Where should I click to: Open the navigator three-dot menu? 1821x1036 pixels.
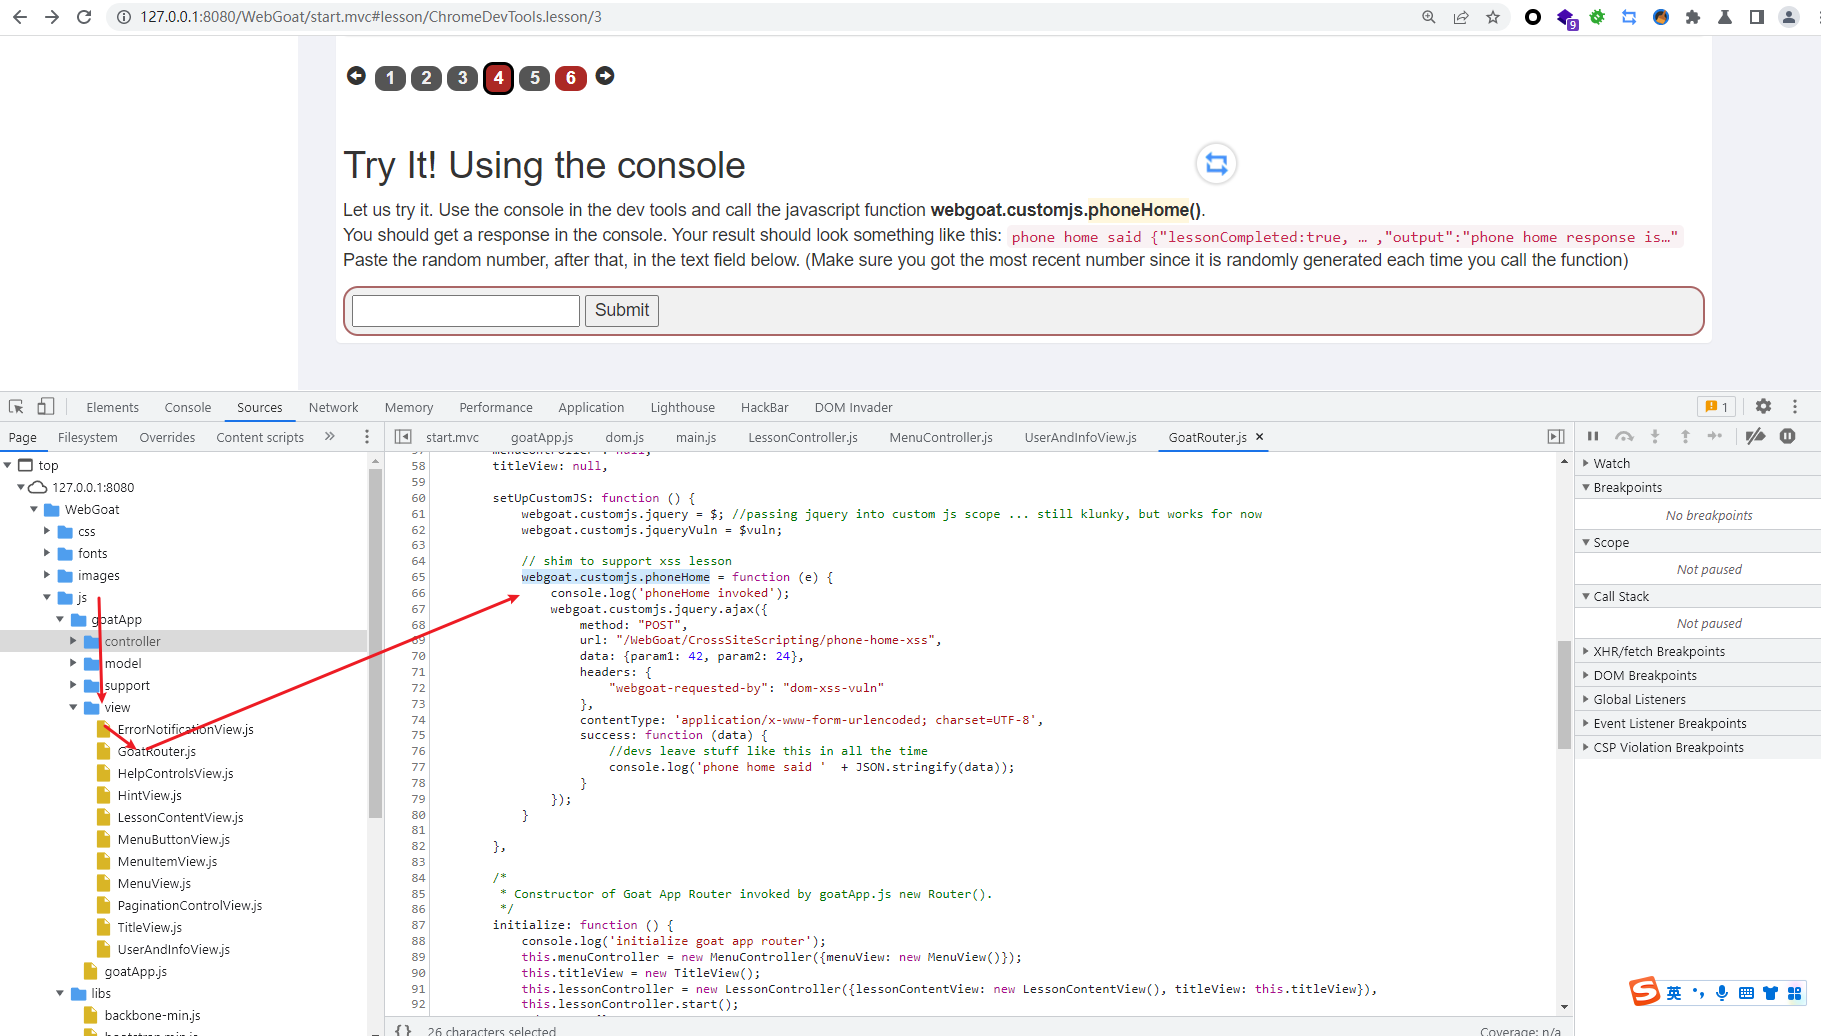367,437
